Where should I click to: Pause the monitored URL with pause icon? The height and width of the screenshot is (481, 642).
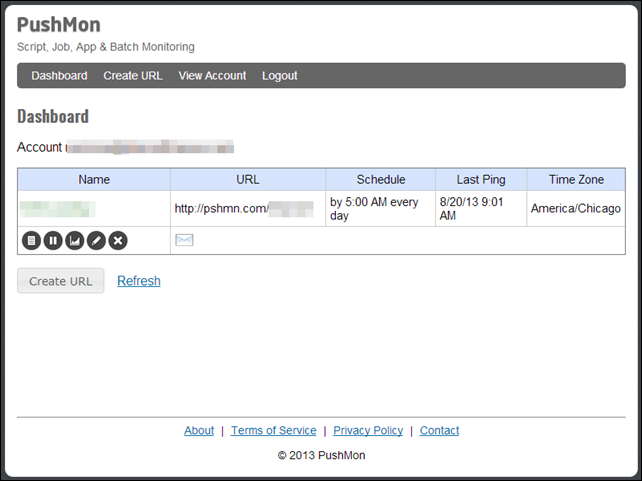pos(53,240)
